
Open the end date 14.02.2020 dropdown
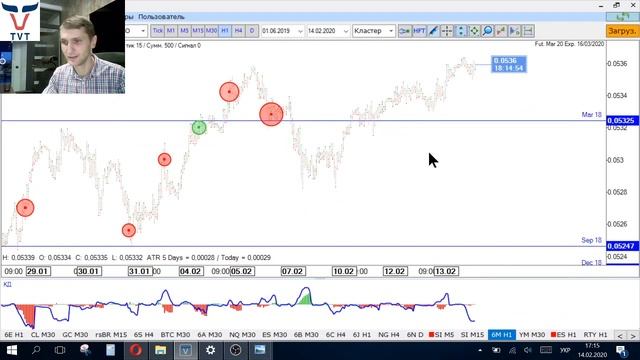point(346,31)
